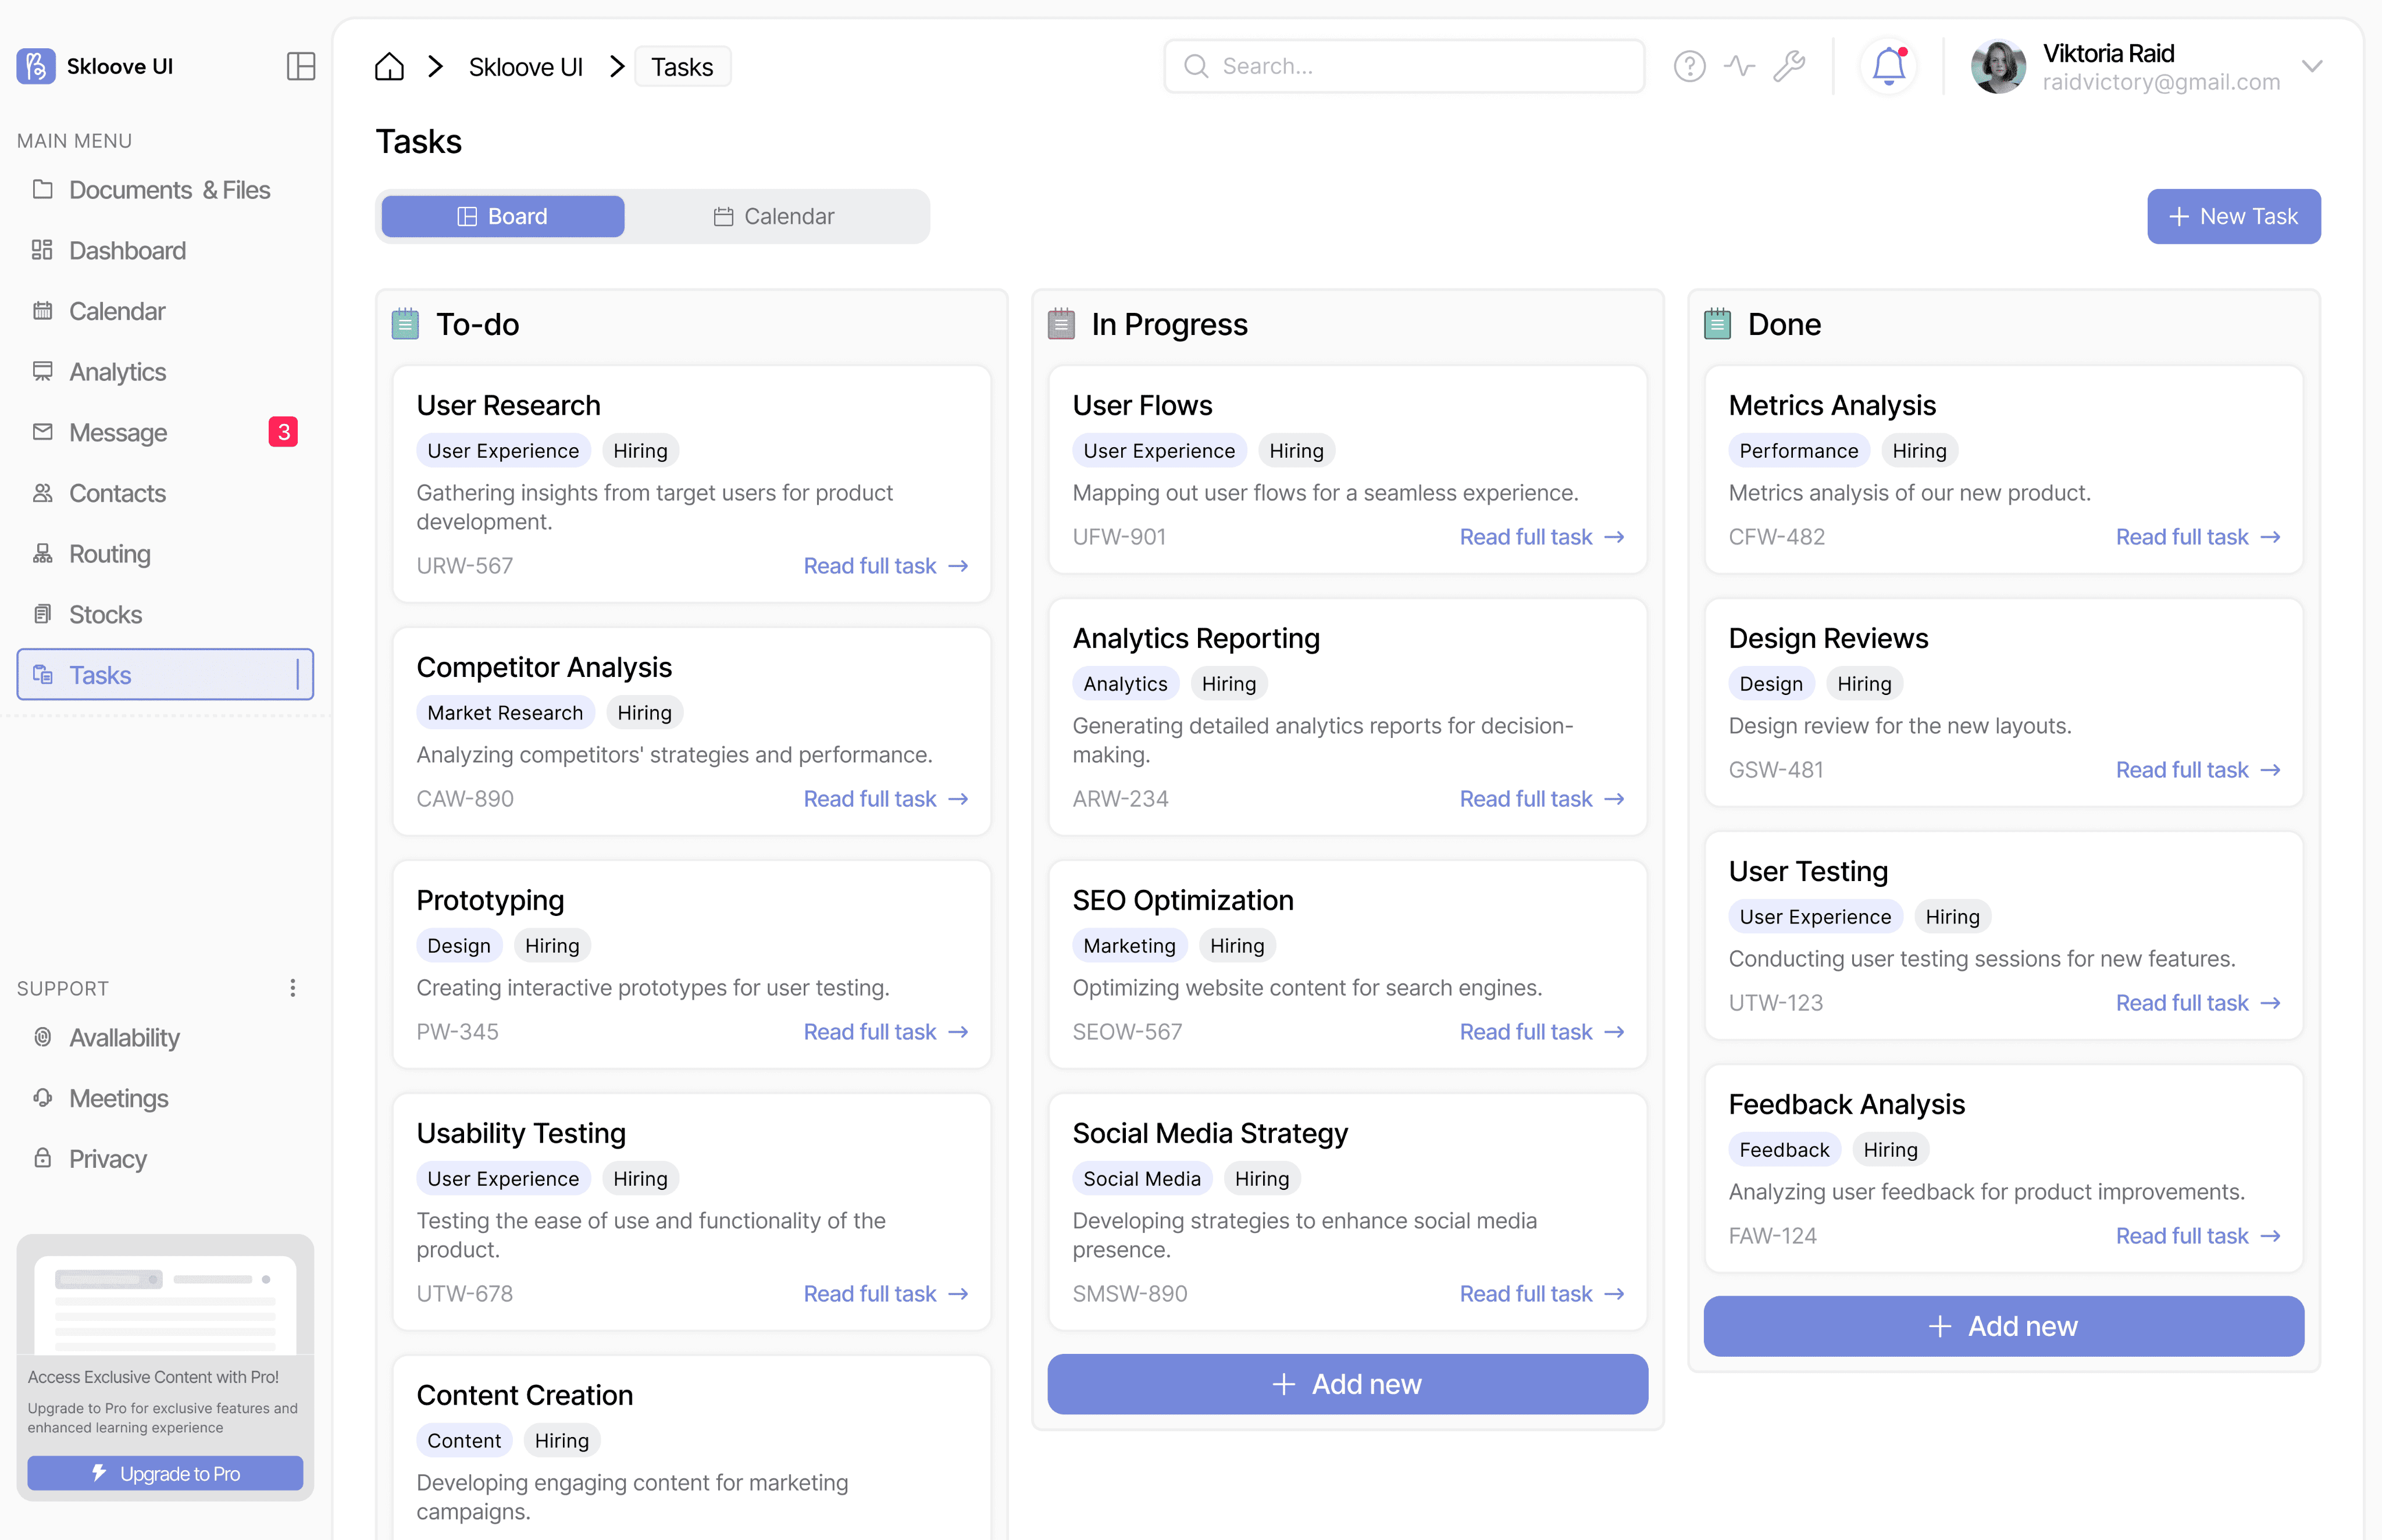This screenshot has height=1540, width=2382.
Task: Click the red Message badge showing 3
Action: [x=283, y=432]
